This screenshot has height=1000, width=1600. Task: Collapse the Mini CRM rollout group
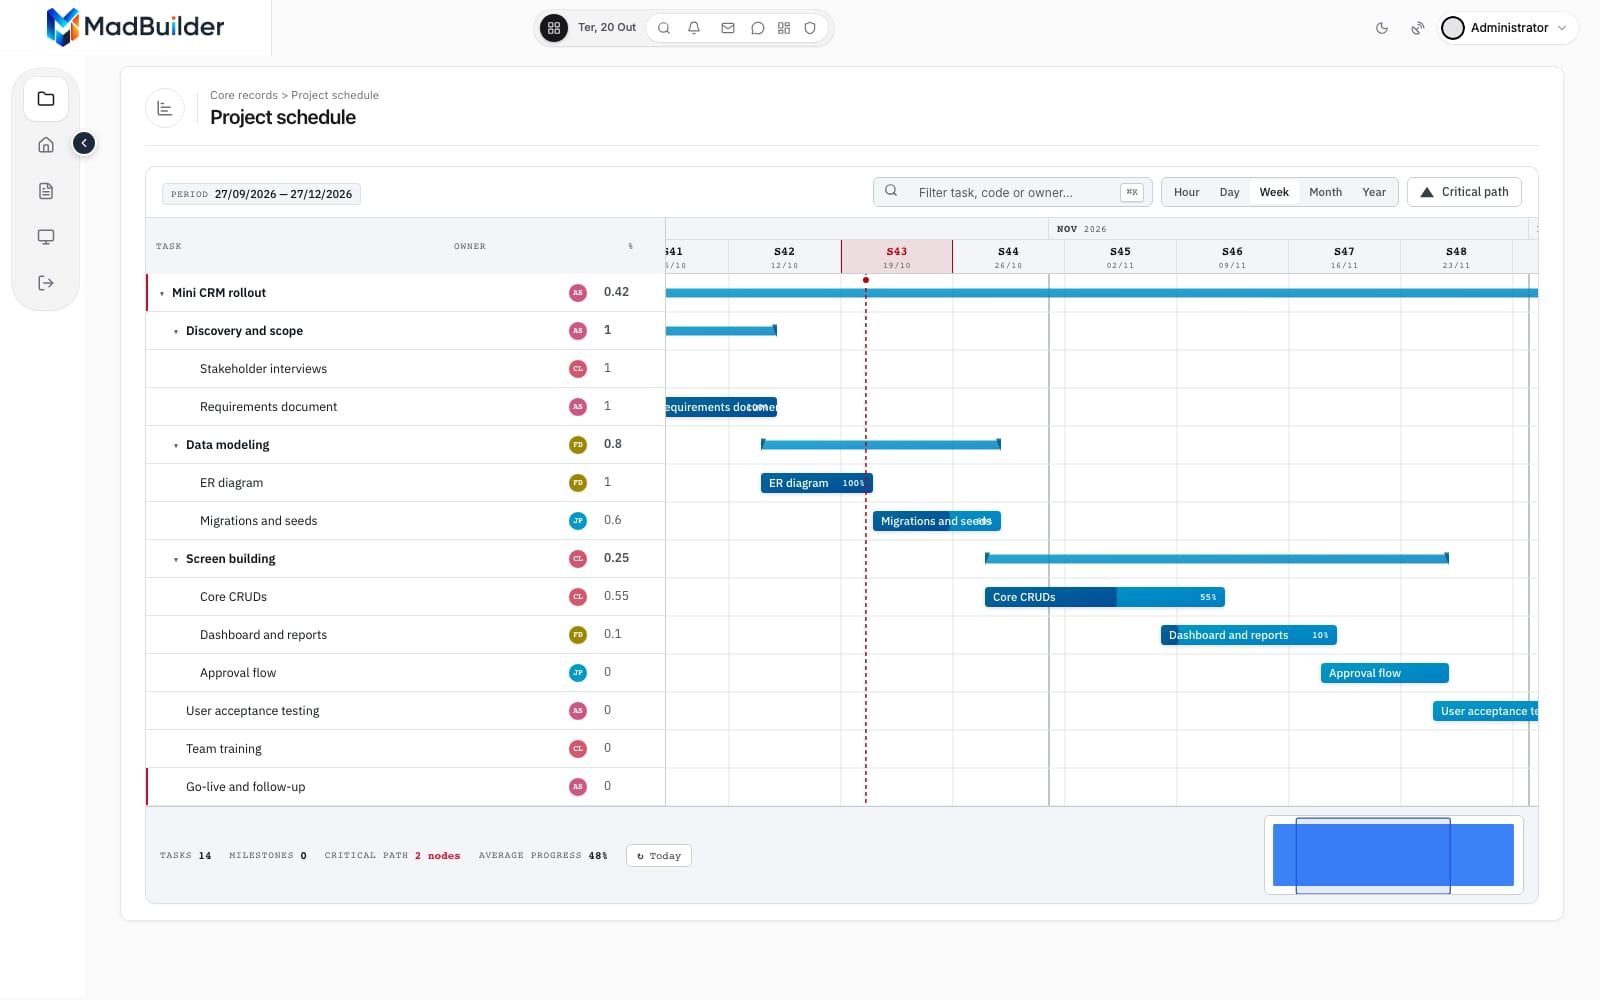coord(162,294)
